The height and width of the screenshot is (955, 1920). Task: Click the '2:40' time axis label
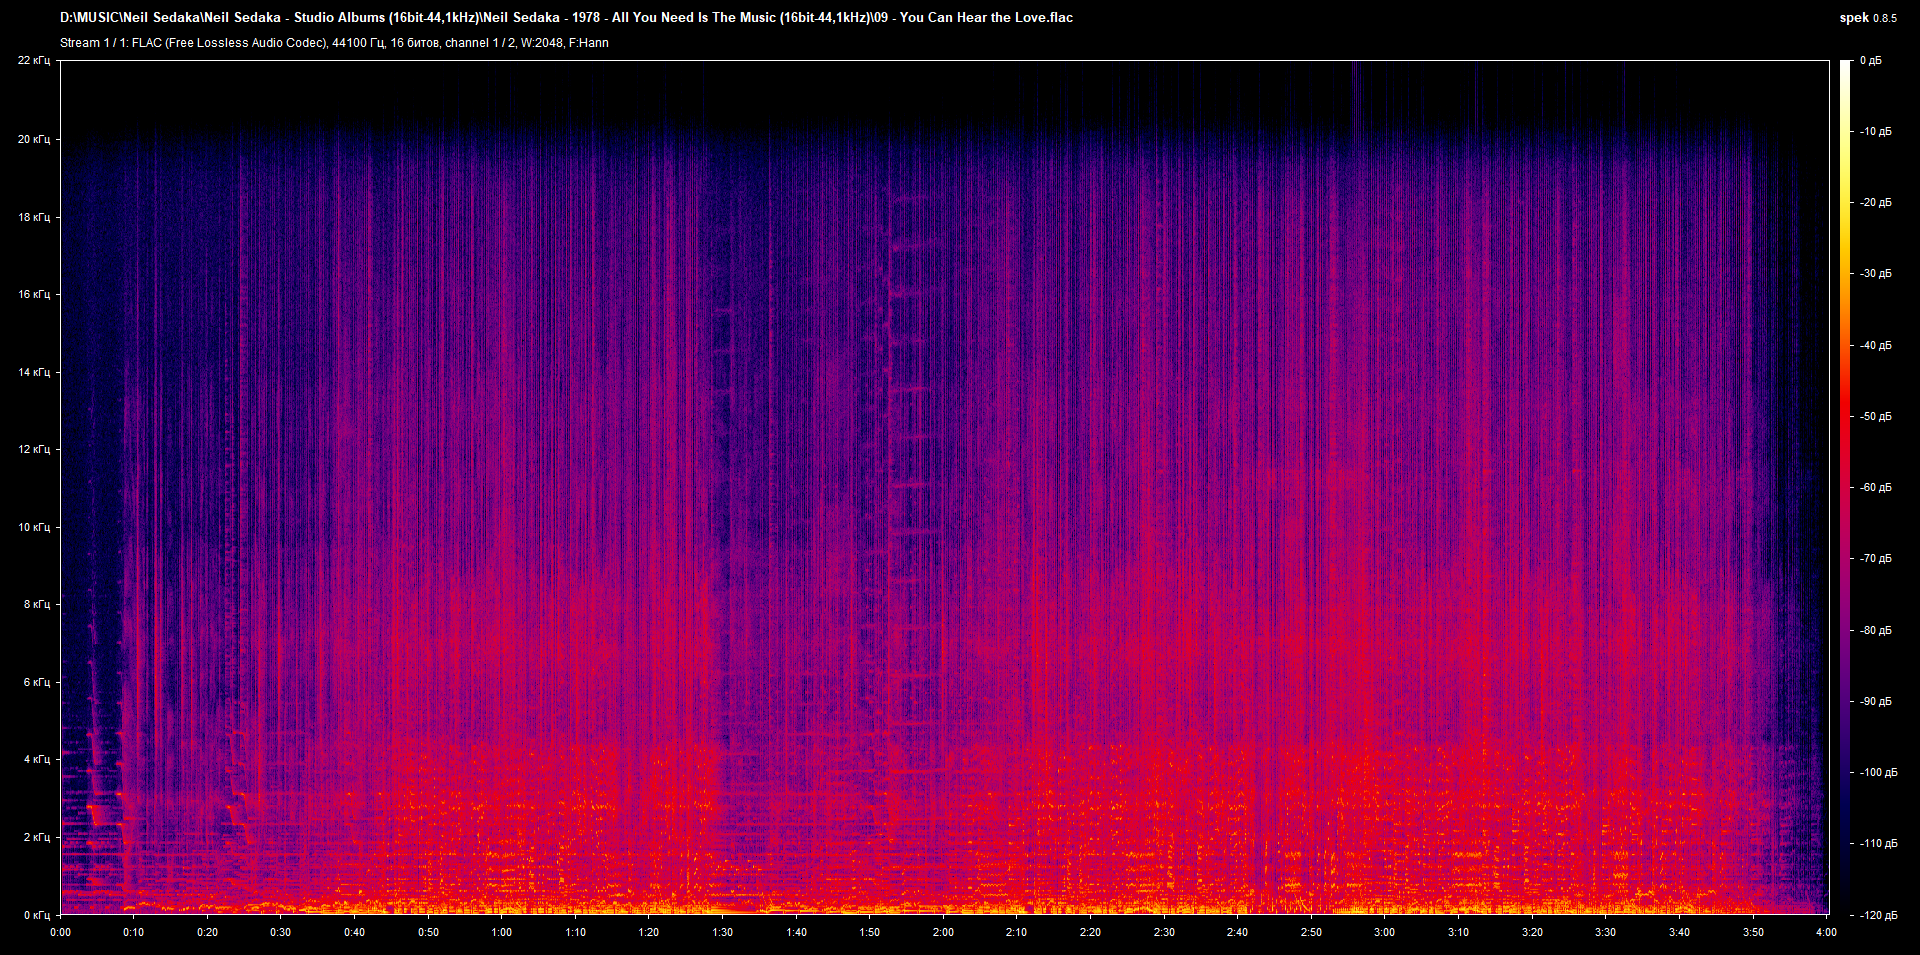(x=1238, y=932)
